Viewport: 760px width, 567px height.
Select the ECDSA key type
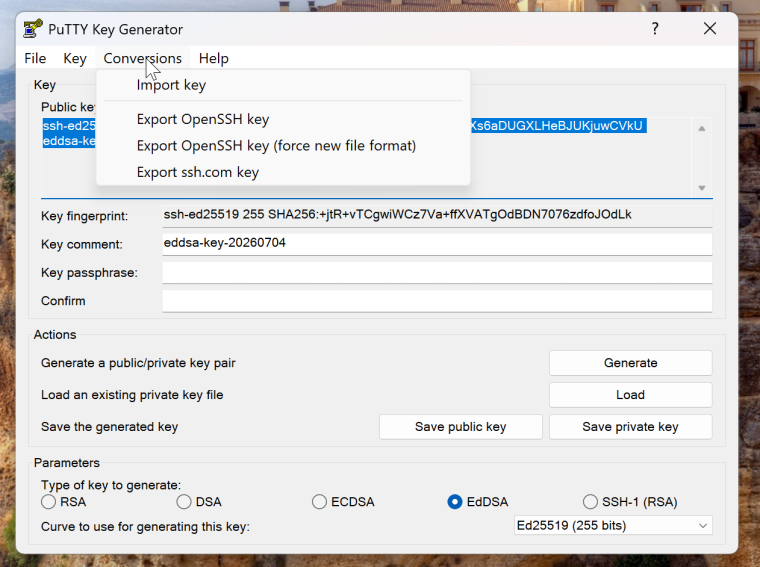tap(343, 502)
